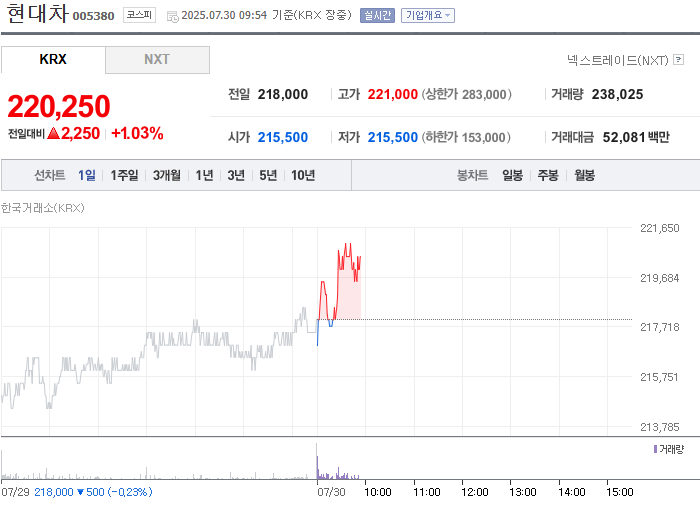Click the 07/29 218,000 ▼500 summary
This screenshot has width=700, height=505.
click(x=77, y=492)
